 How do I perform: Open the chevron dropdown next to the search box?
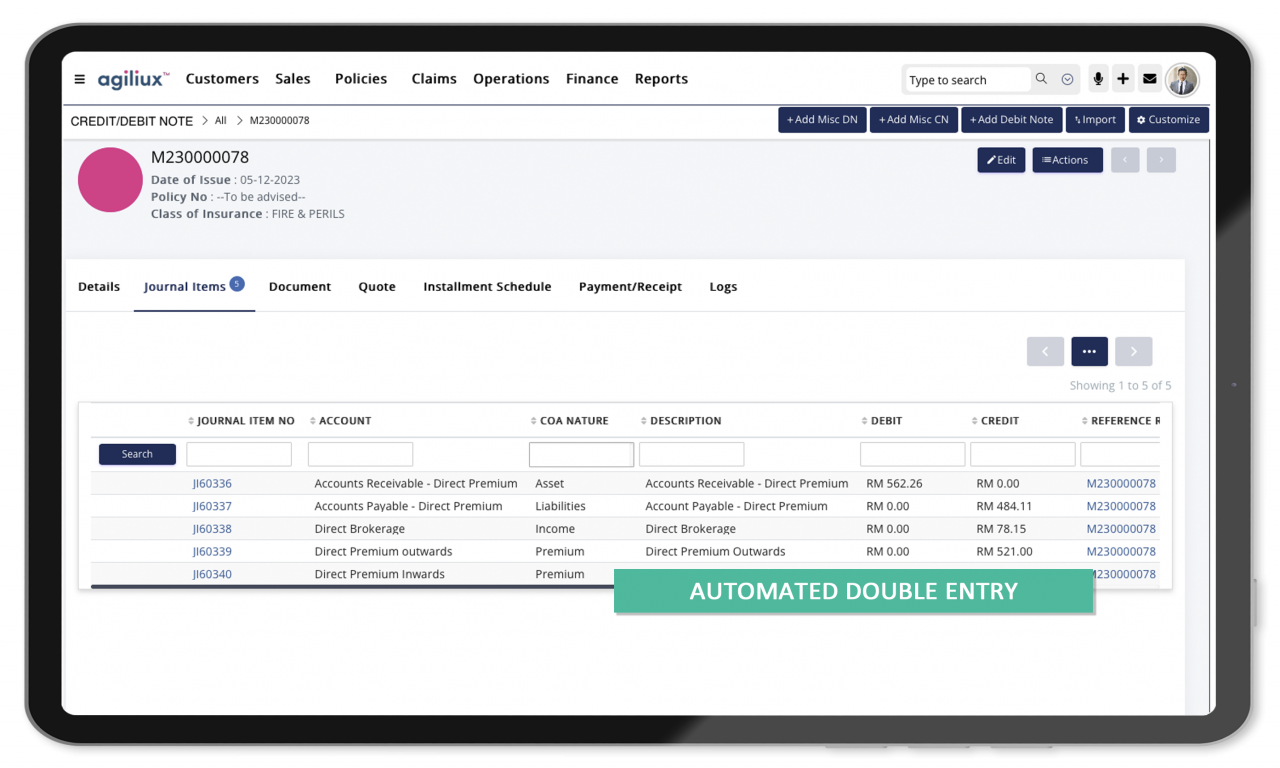(x=1067, y=79)
